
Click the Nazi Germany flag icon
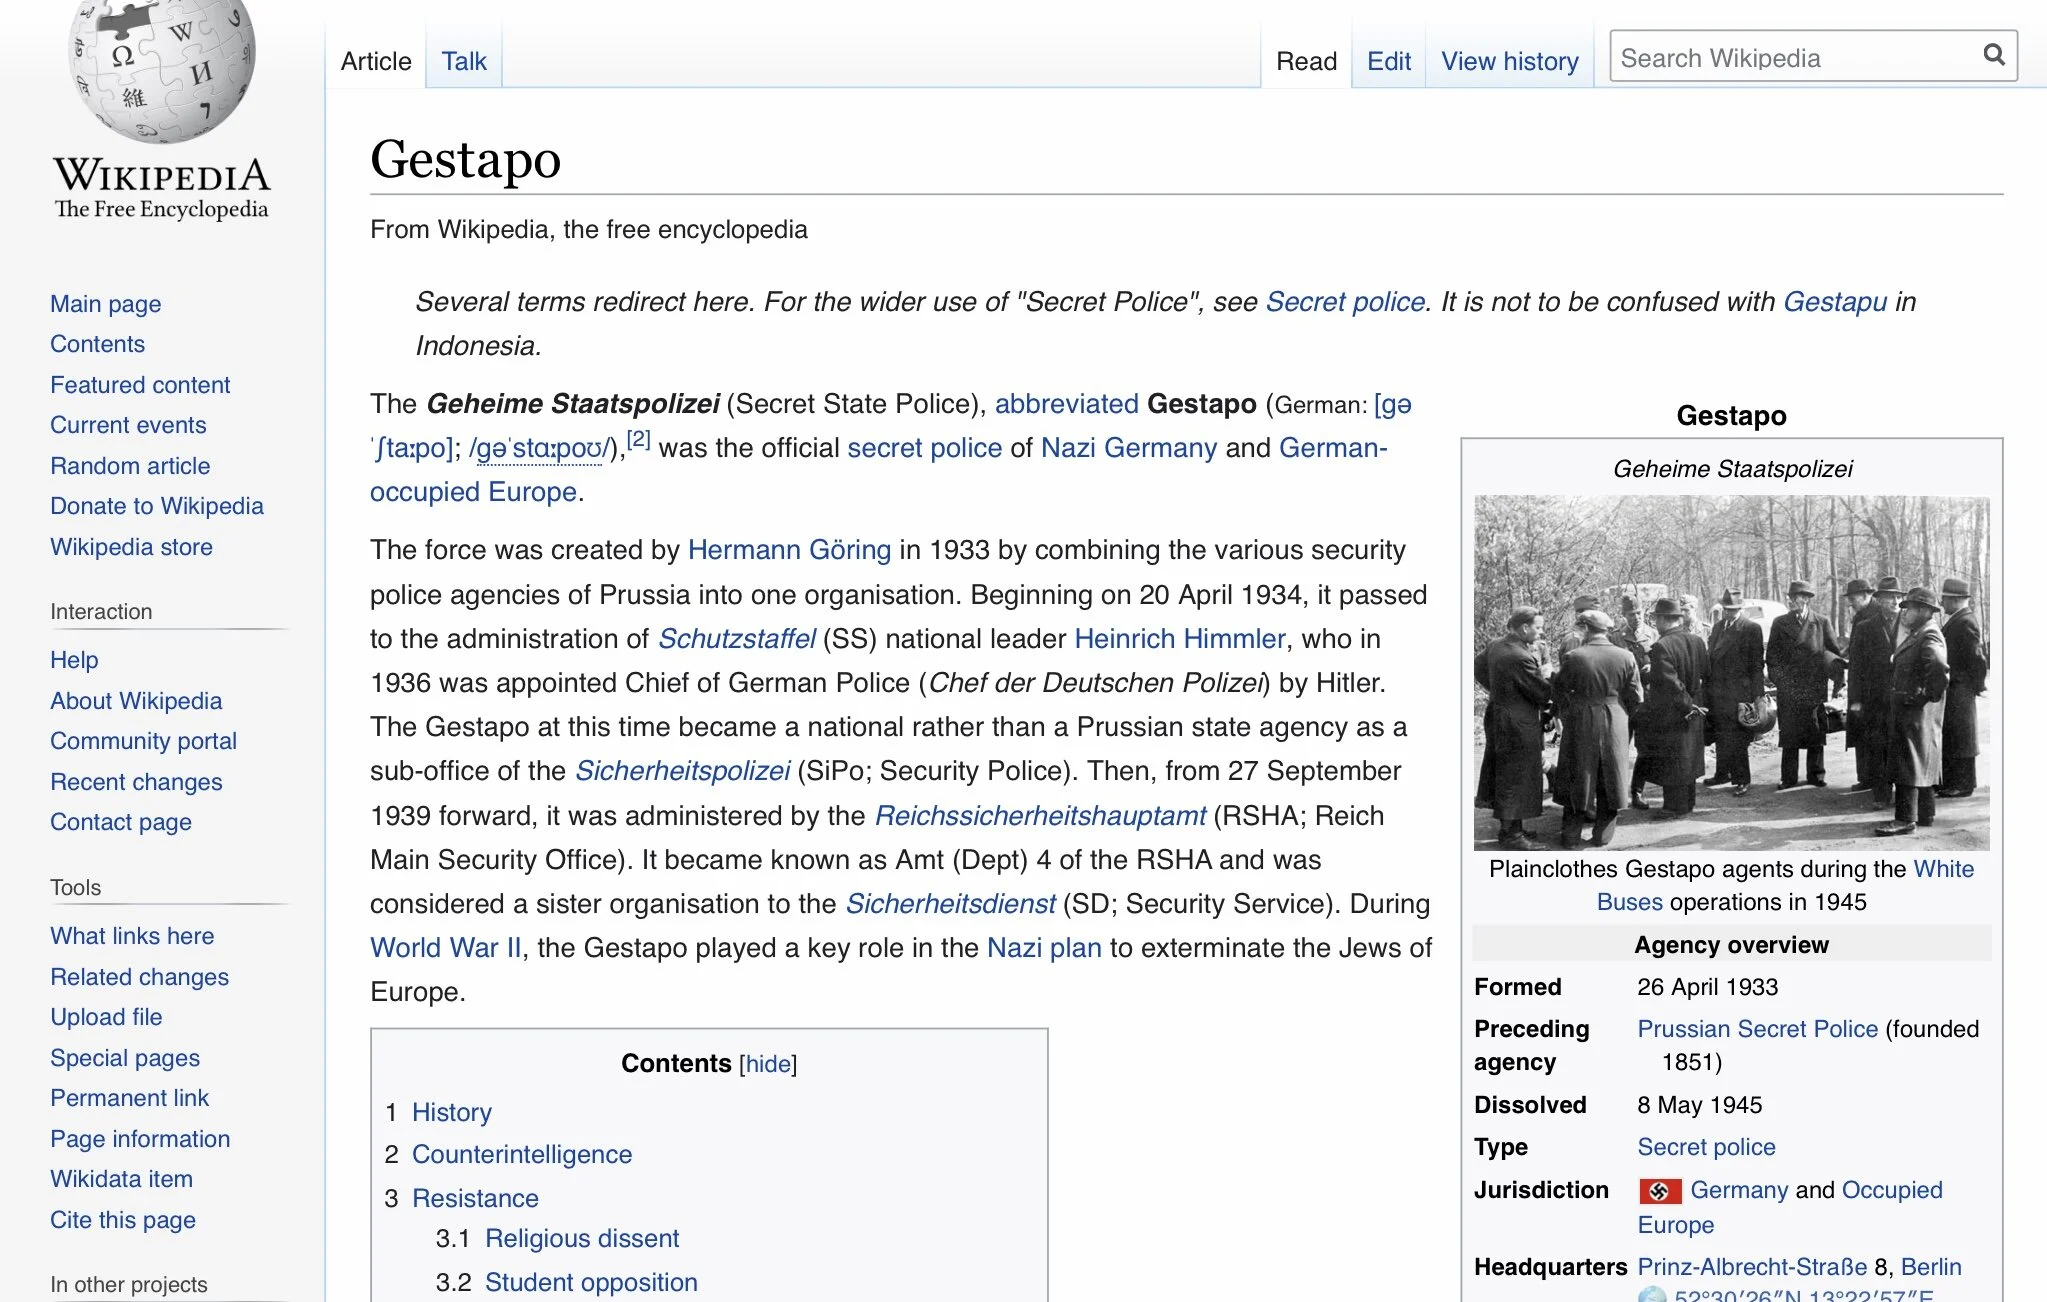pos(1659,1190)
